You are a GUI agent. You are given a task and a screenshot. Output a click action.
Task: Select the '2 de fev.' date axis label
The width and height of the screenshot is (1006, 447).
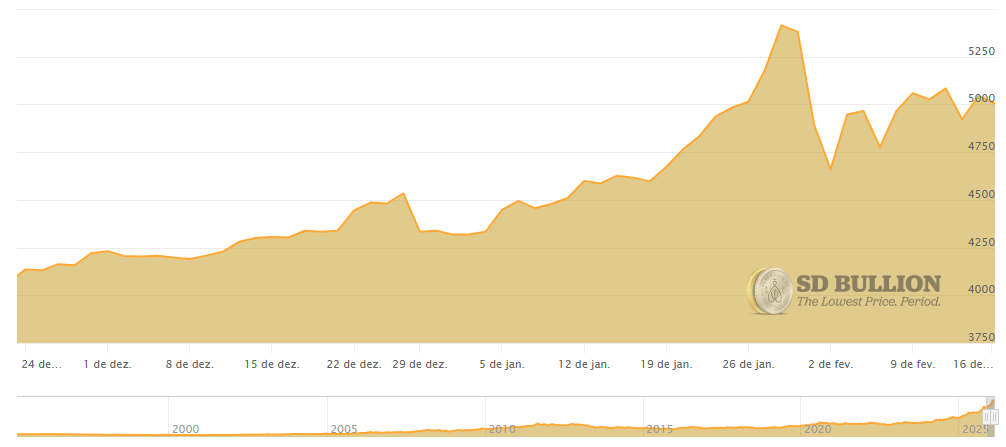click(829, 364)
